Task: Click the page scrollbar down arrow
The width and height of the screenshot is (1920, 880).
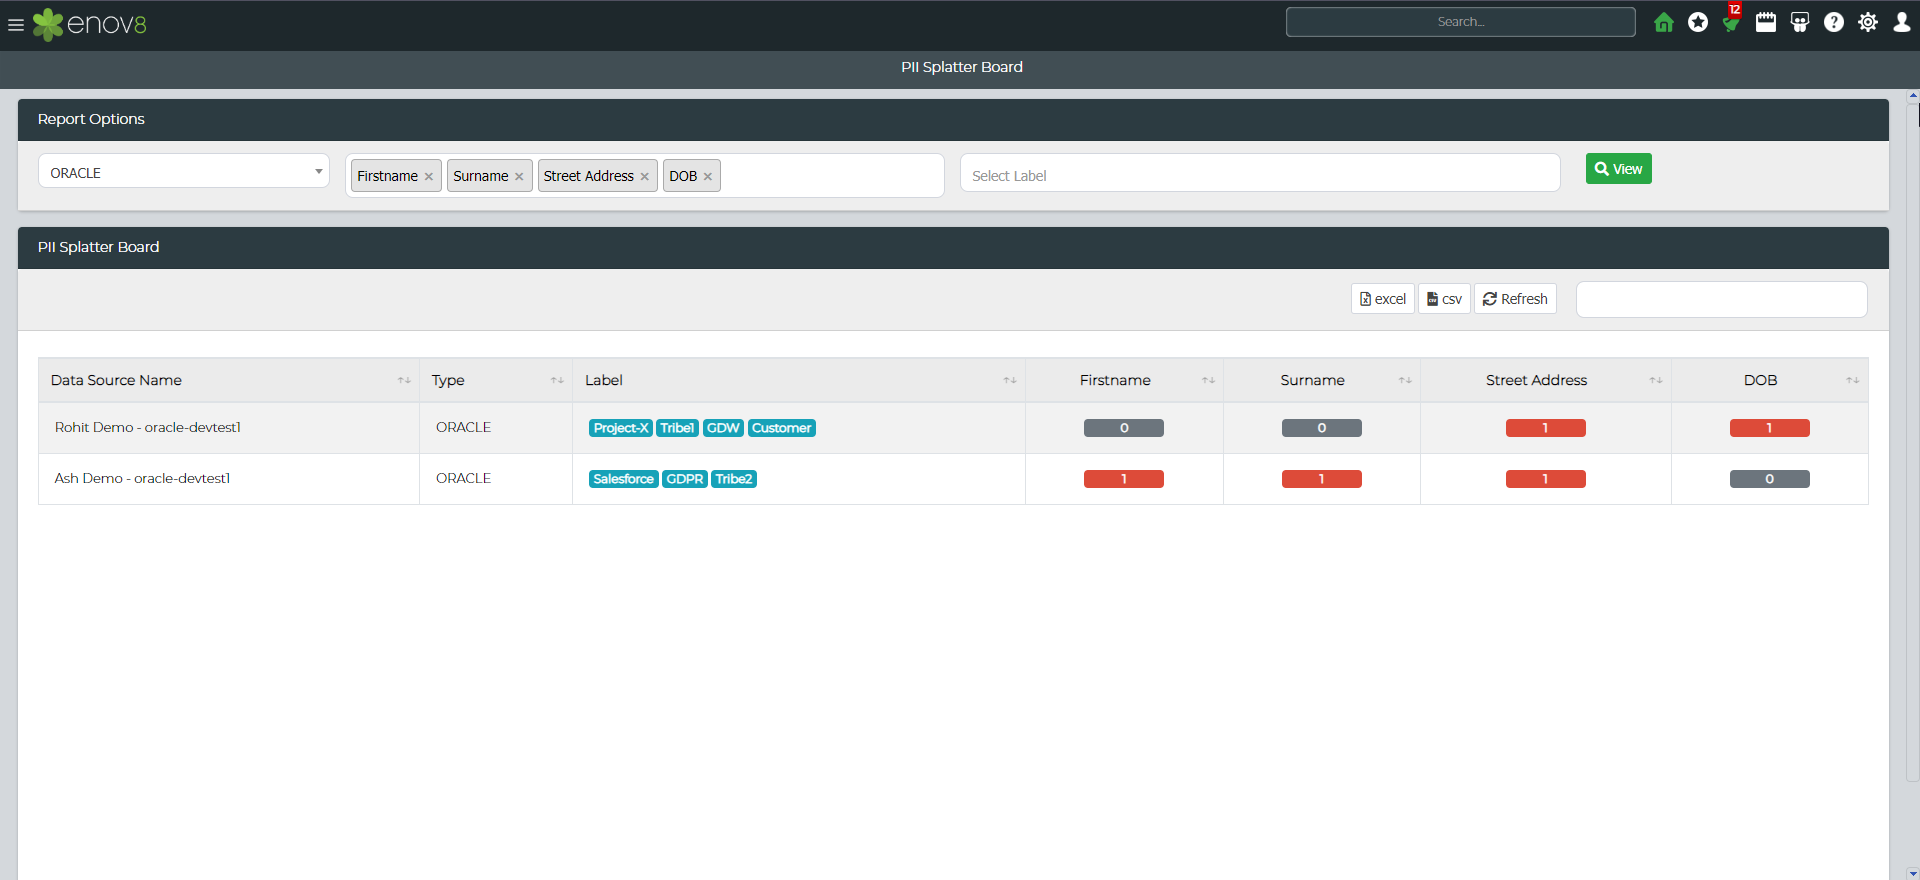Action: pos(1913,873)
